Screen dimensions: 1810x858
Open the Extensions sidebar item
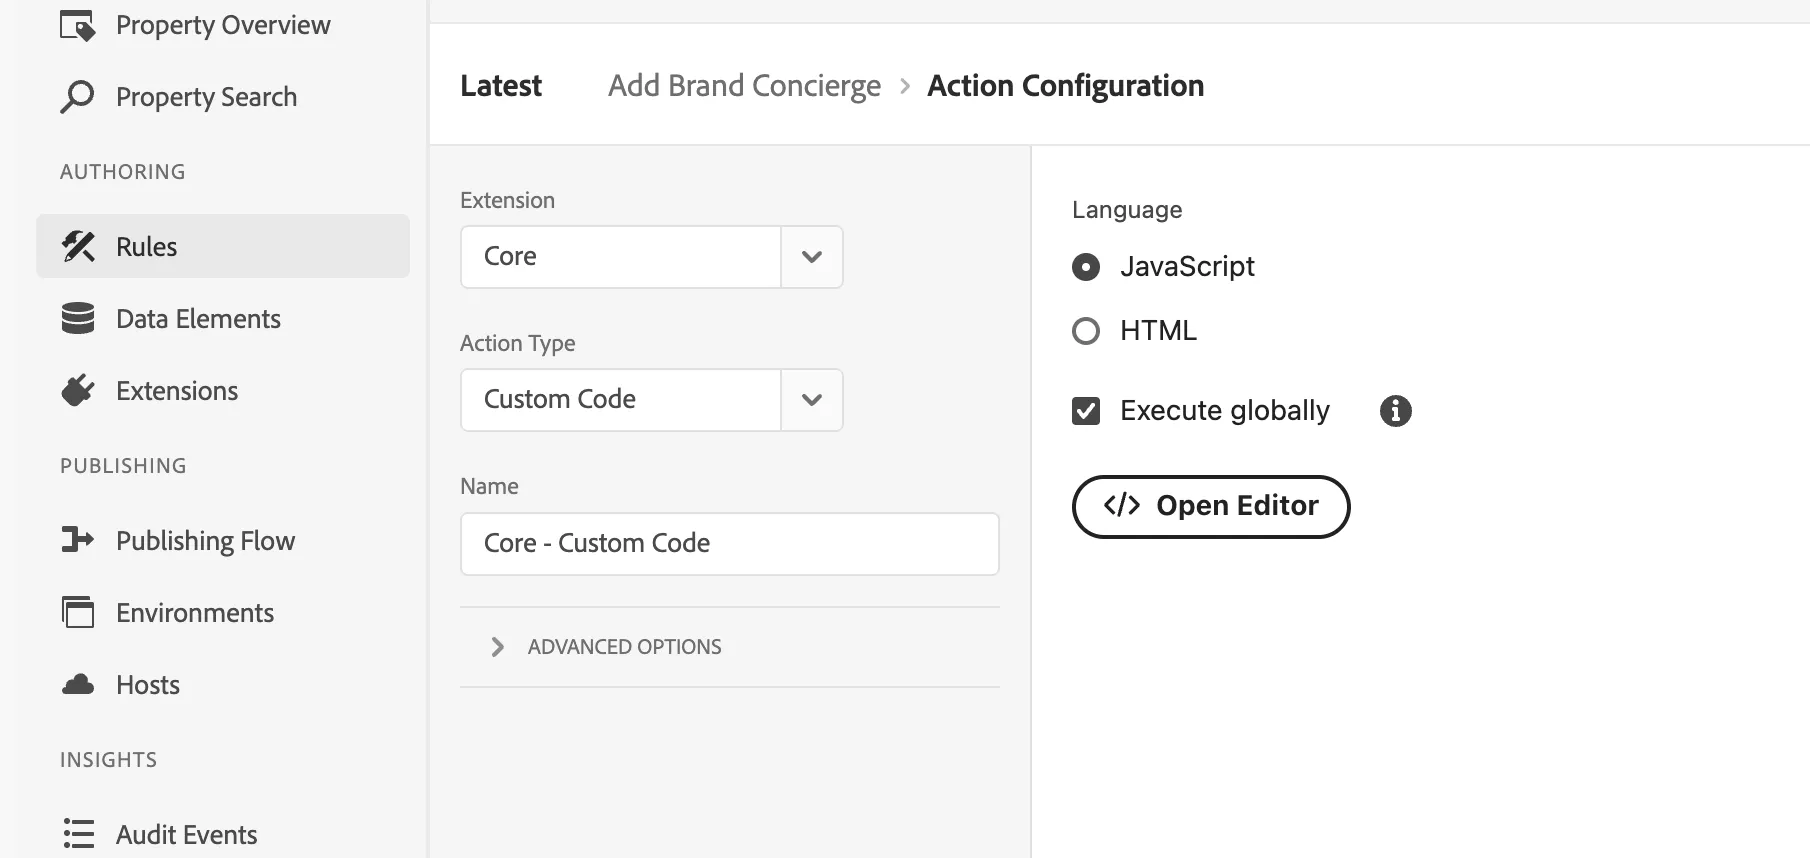[x=177, y=391]
